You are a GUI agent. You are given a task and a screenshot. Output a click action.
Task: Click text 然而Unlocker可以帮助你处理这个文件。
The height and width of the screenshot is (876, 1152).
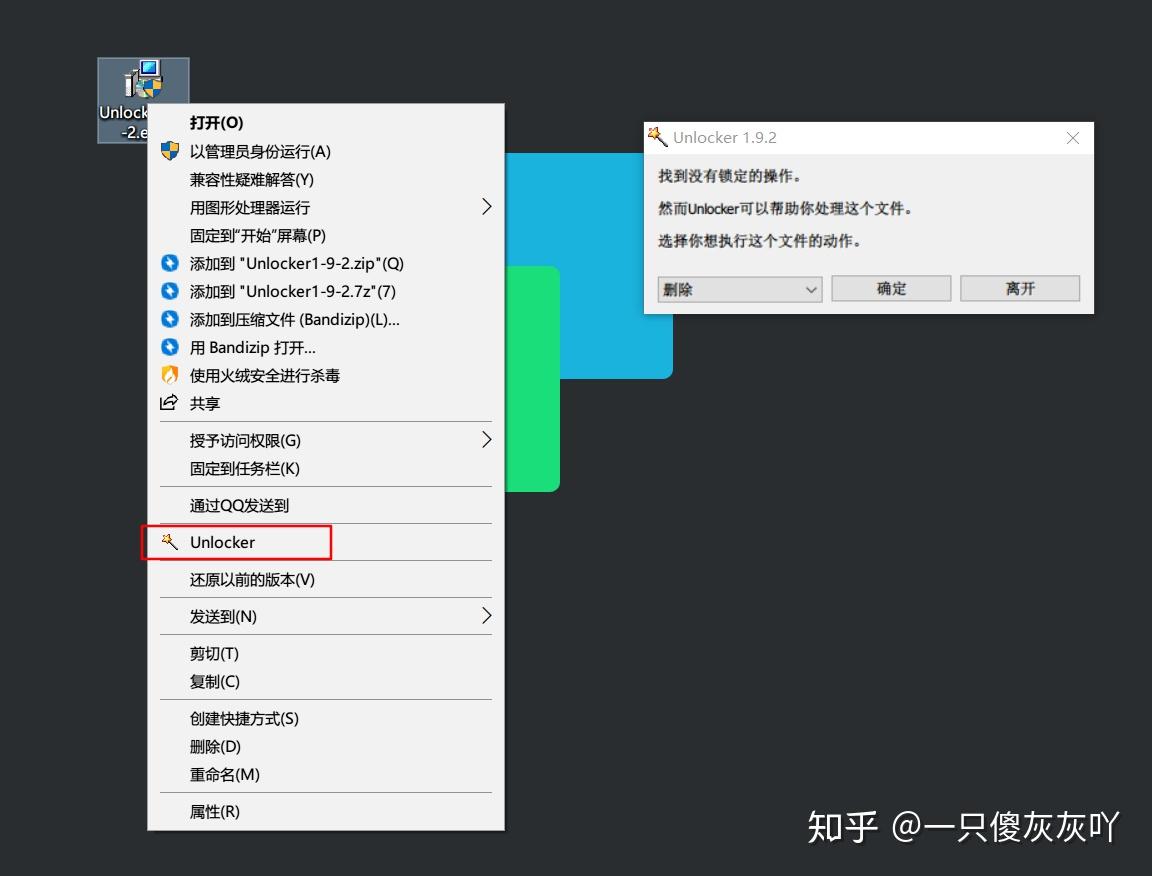tap(785, 208)
